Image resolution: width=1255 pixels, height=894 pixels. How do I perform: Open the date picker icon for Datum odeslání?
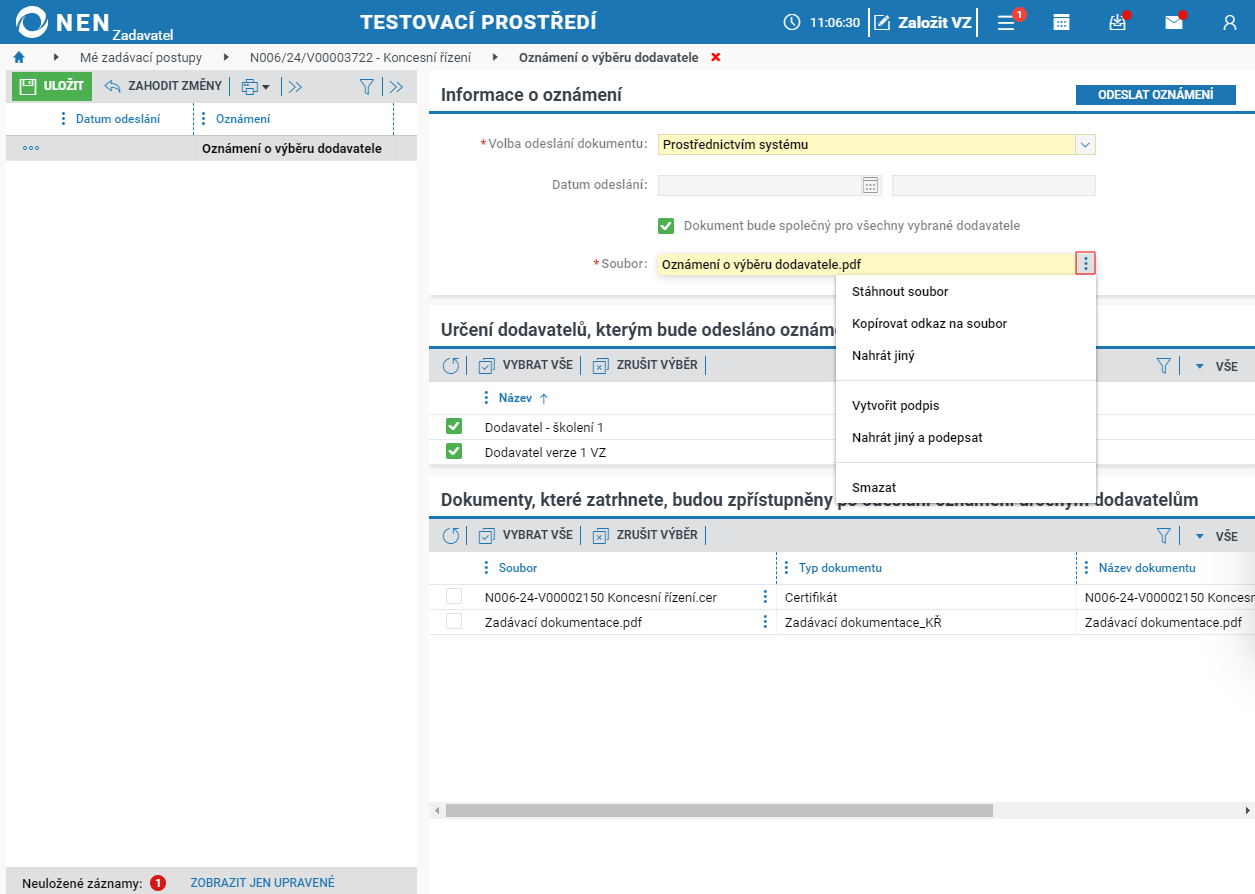(870, 185)
